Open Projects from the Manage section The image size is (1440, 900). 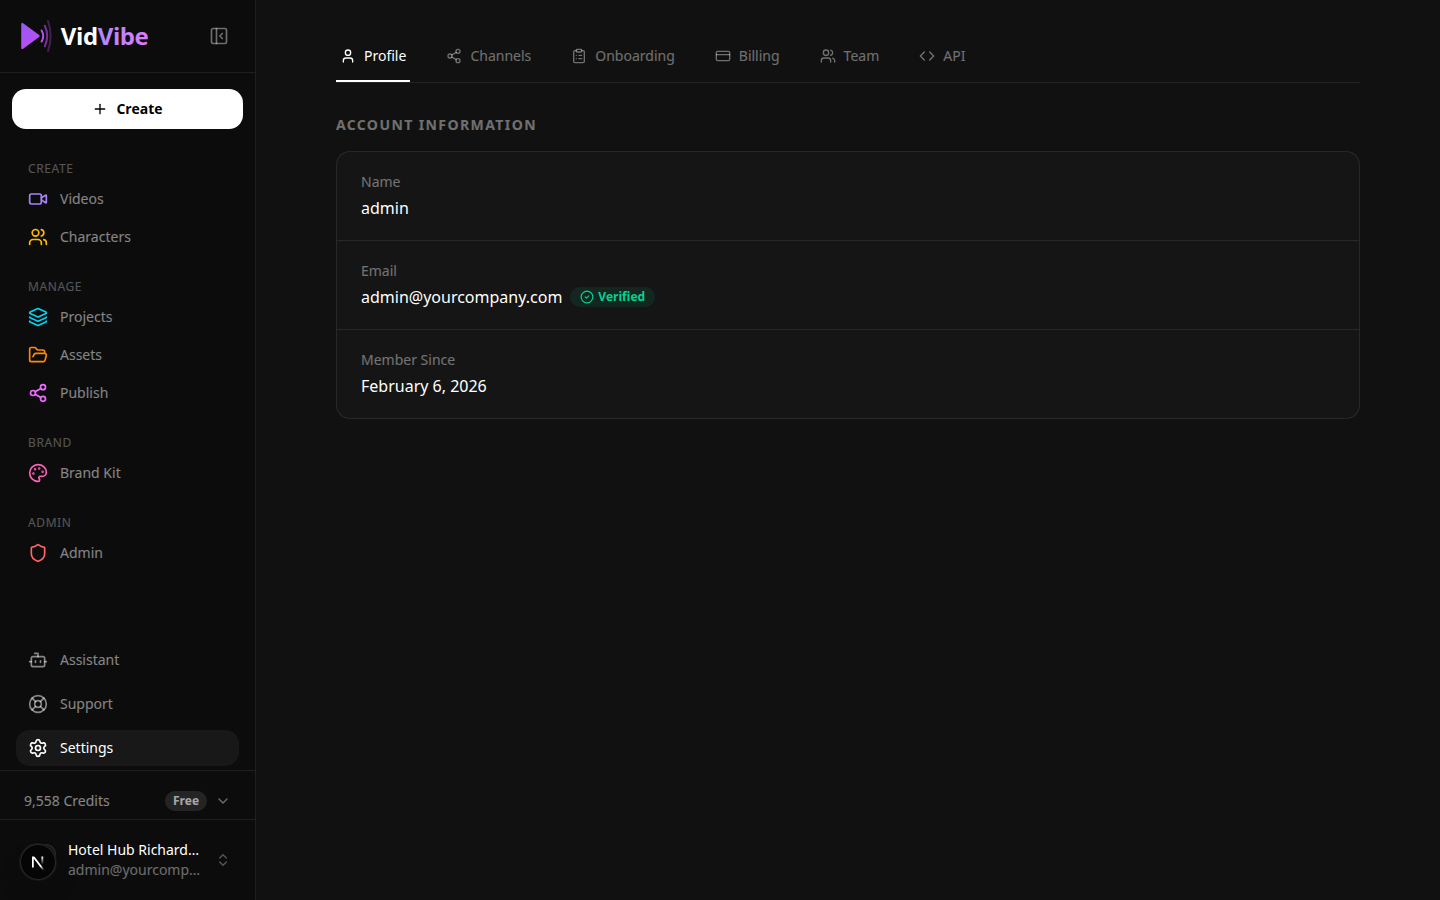point(37,316)
